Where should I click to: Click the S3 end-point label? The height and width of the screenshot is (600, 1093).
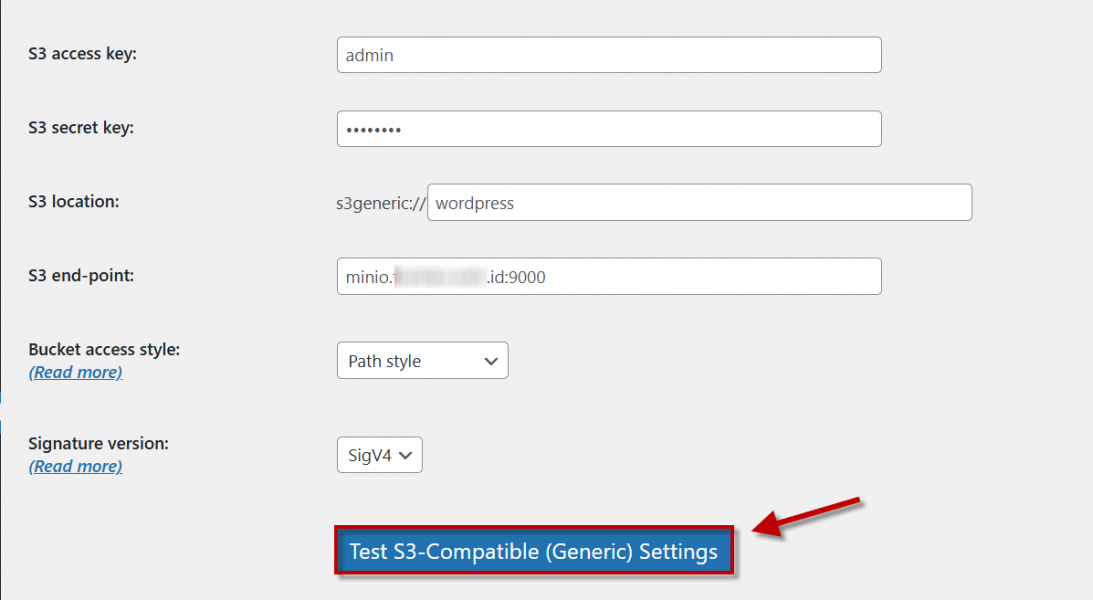(x=81, y=276)
